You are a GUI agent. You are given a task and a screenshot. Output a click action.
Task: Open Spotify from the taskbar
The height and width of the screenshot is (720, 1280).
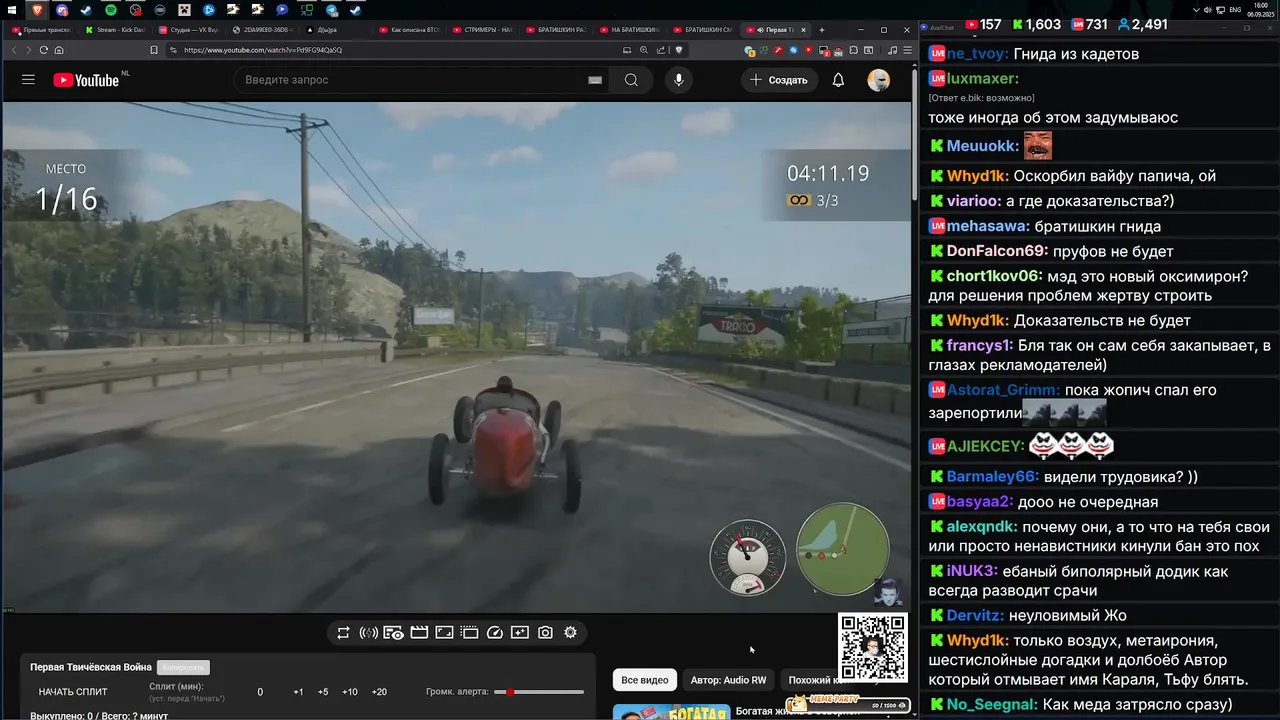click(111, 10)
